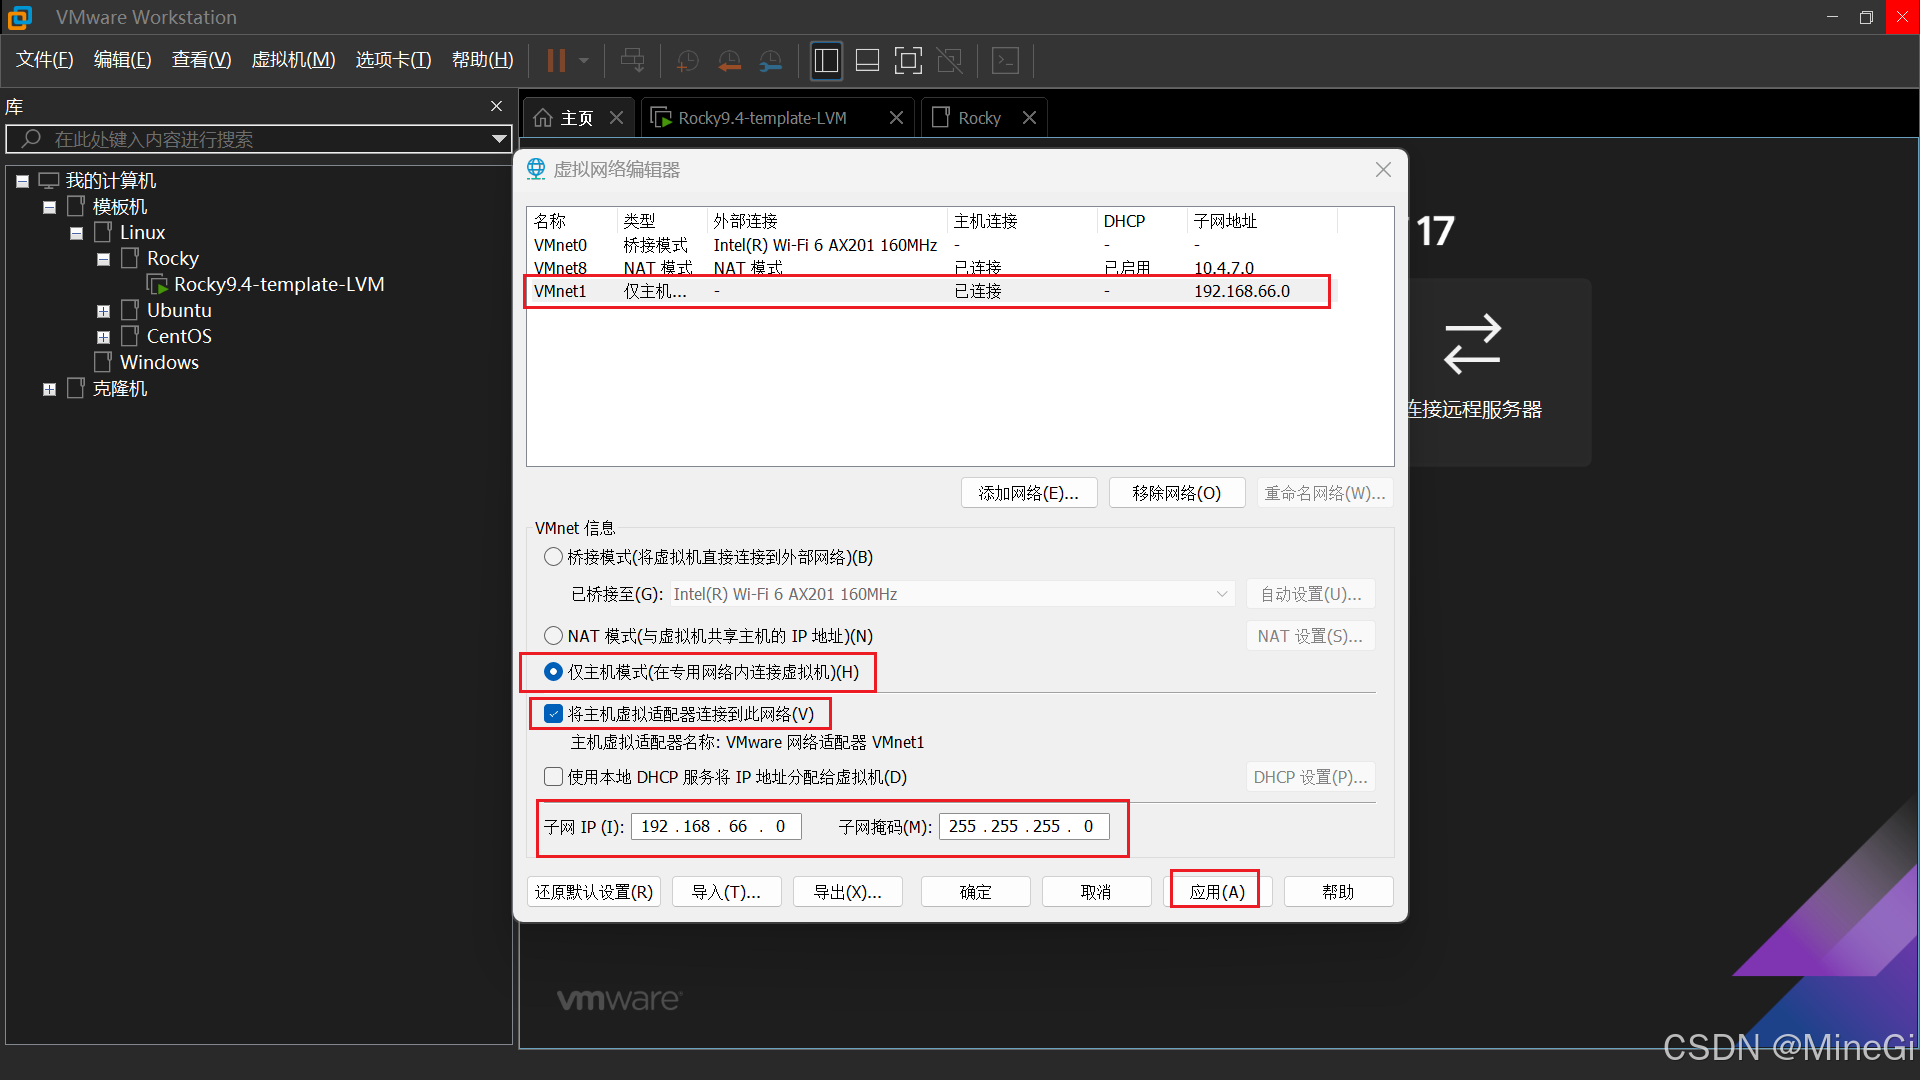The height and width of the screenshot is (1080, 1920).
Task: Click the take snapshot icon
Action: pos(687,61)
